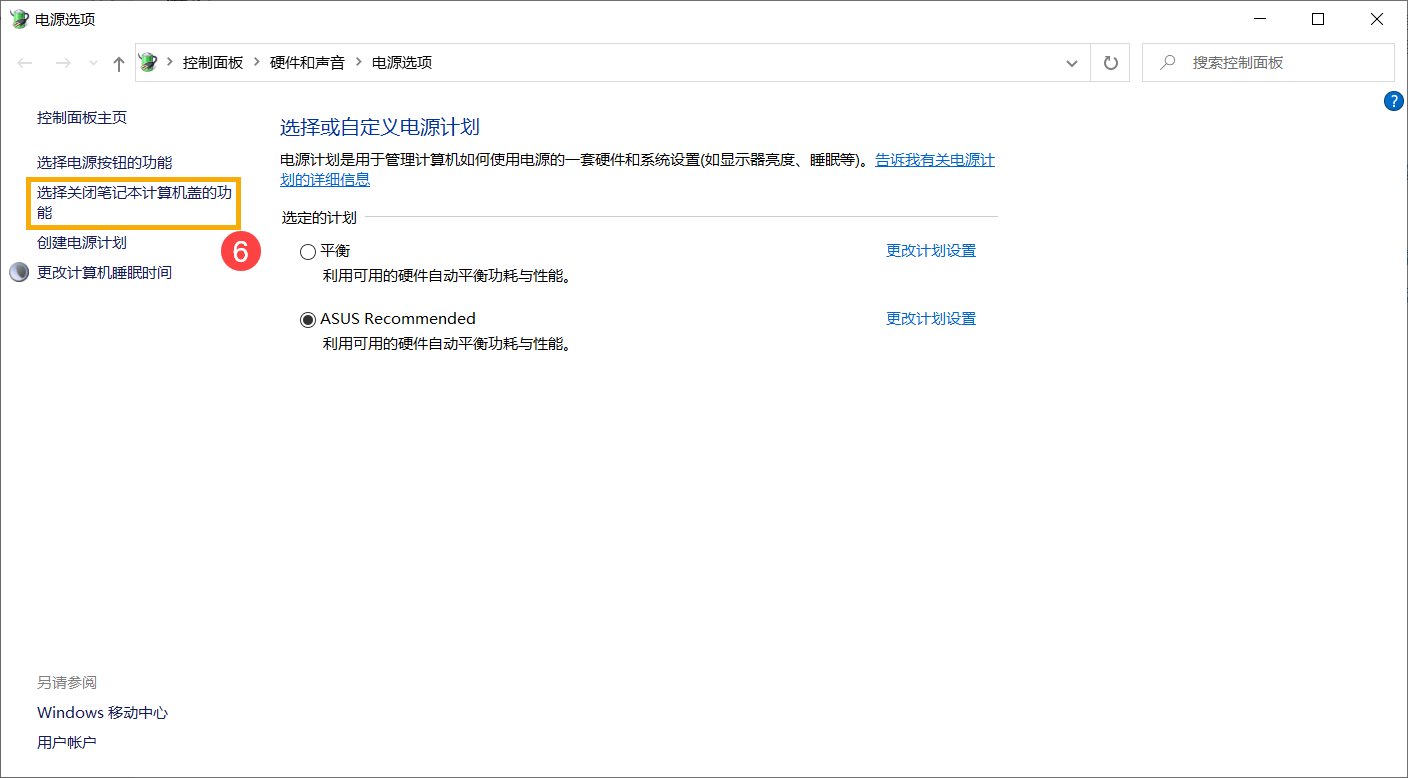Open 更改计划设置 for 平衡 plan
The height and width of the screenshot is (778, 1408).
[931, 250]
